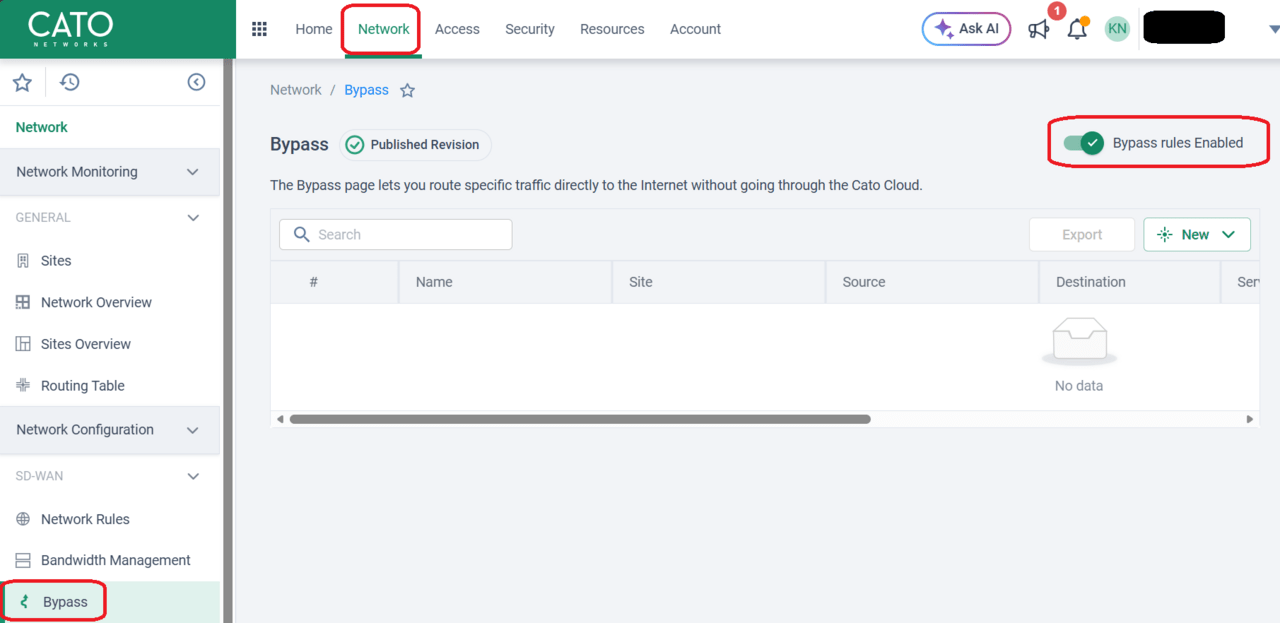
Task: Open recent history clock icon
Action: point(69,82)
